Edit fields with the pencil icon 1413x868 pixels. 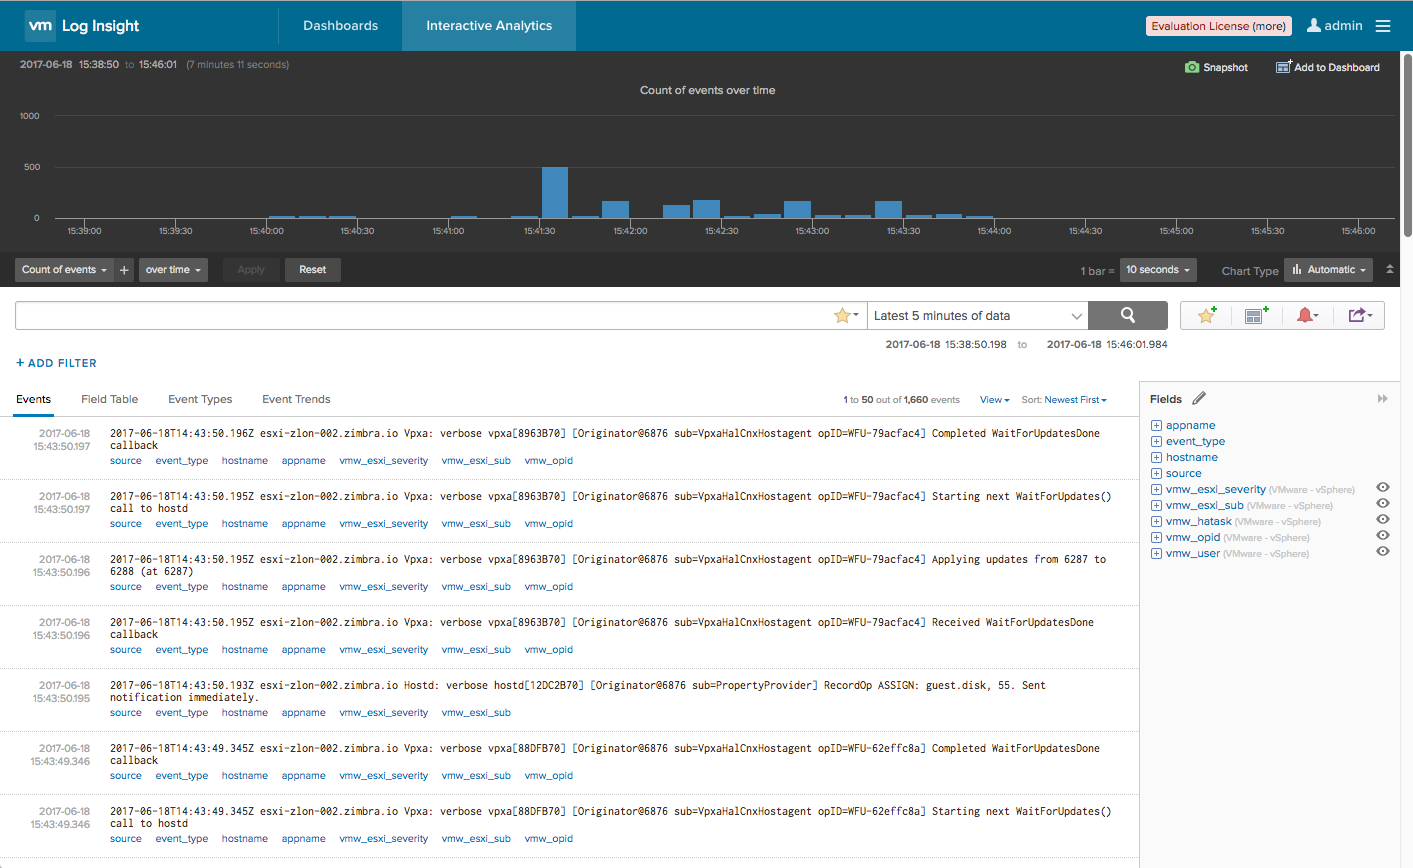pyautogui.click(x=1199, y=398)
